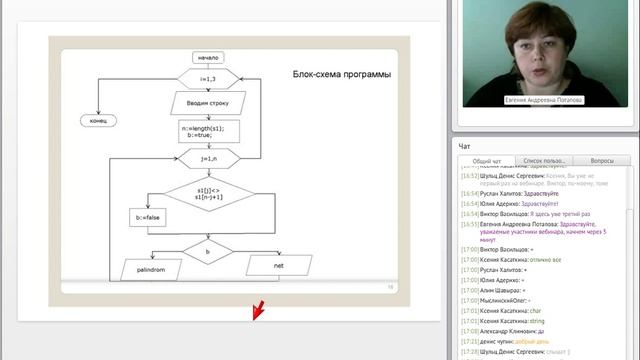This screenshot has width=640, height=360.
Task: Click Евгения Потапова's webinar start message
Action: (x=534, y=232)
